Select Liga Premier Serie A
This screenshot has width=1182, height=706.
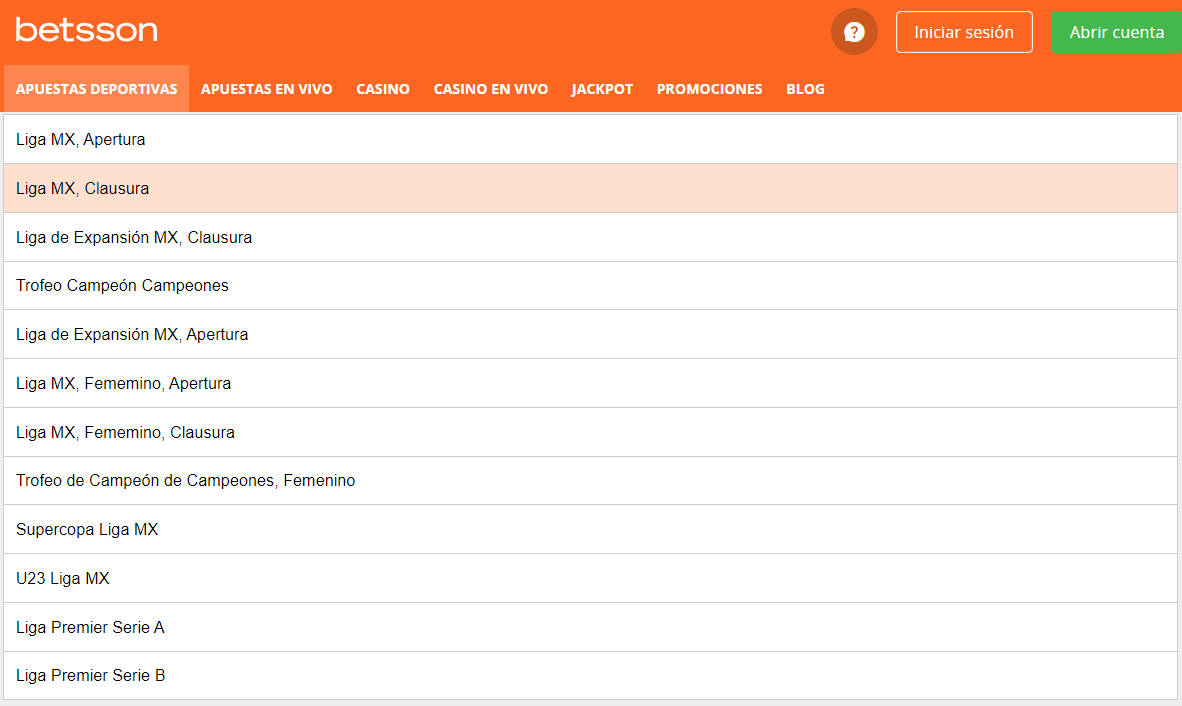(x=590, y=627)
